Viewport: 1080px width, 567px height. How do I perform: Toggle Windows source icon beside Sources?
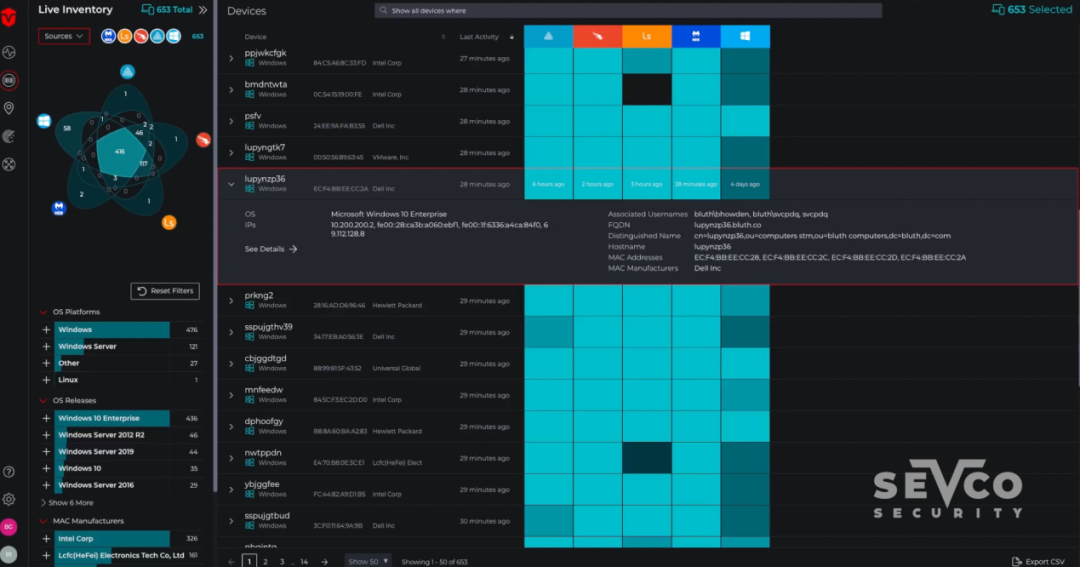(x=174, y=36)
